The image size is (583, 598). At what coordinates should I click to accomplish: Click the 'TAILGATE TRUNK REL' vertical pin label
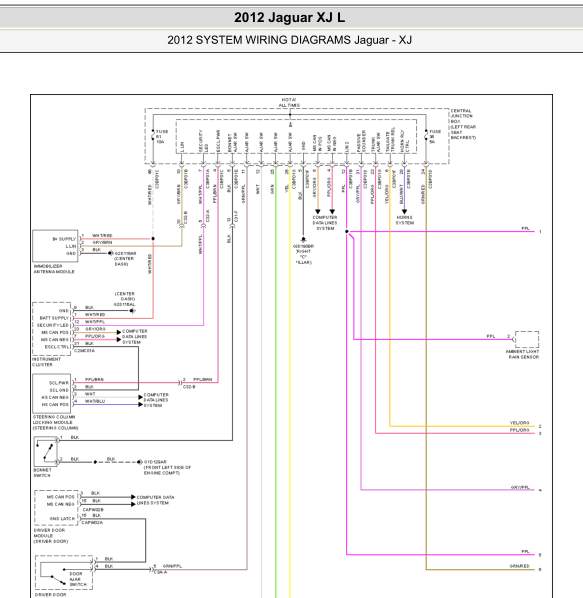coord(390,140)
